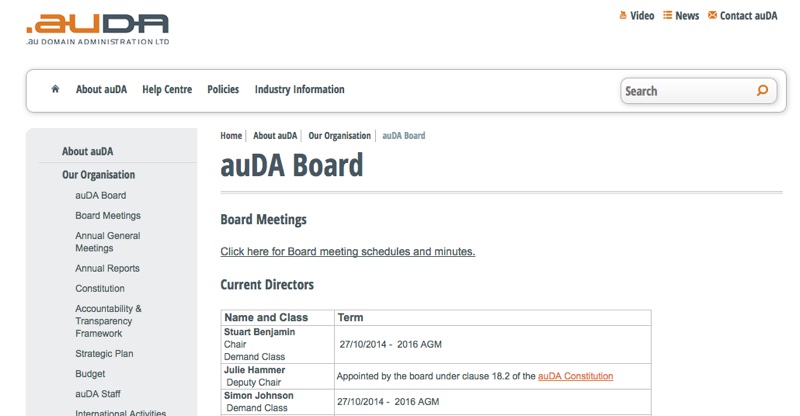Open Board Meetings in sidebar
Viewport: 800px width, 416px height.
pos(108,215)
